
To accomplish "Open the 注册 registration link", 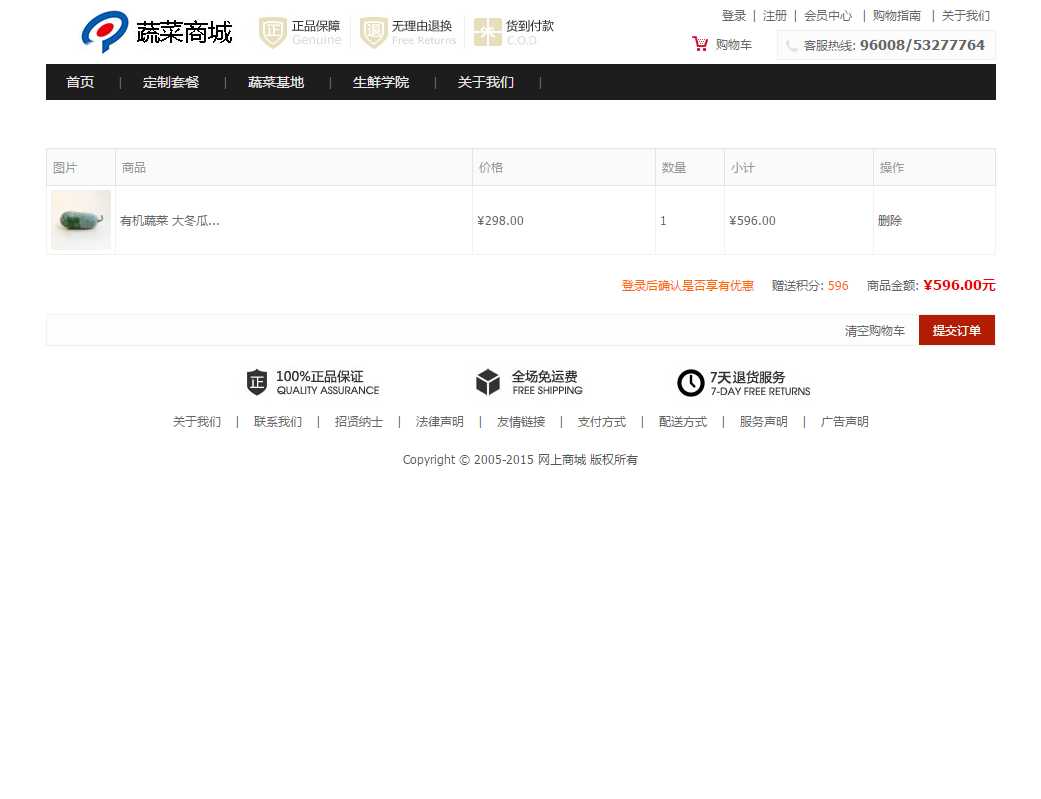I will [x=775, y=16].
